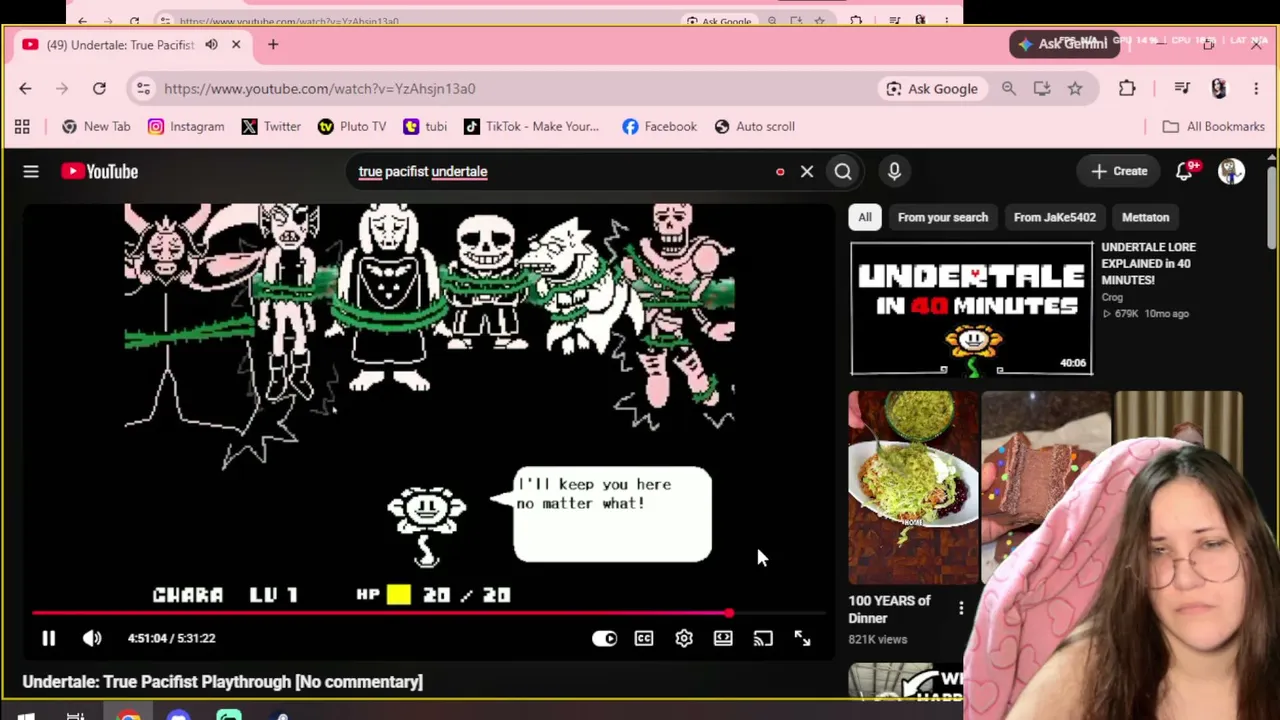Image resolution: width=1280 pixels, height=720 pixels.
Task: Click Ask Google in the address bar
Action: (x=932, y=89)
